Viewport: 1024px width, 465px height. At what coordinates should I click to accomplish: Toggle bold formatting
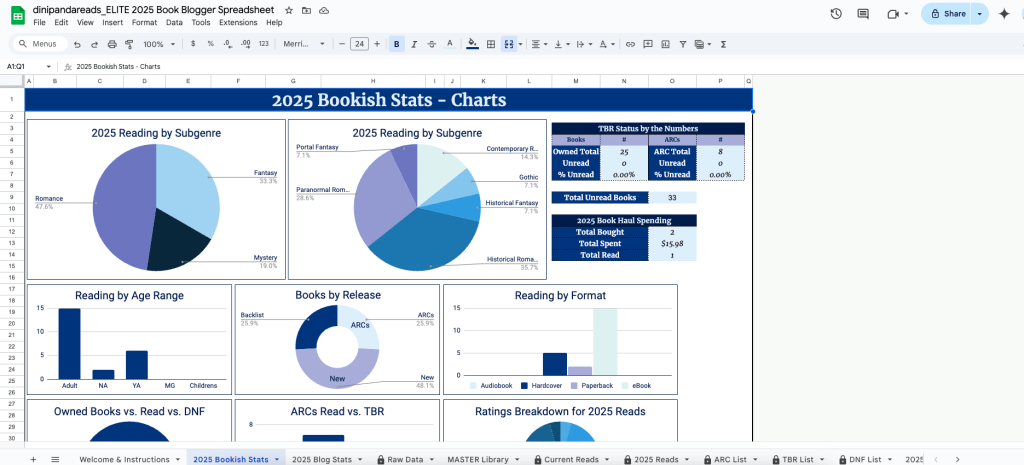click(397, 44)
